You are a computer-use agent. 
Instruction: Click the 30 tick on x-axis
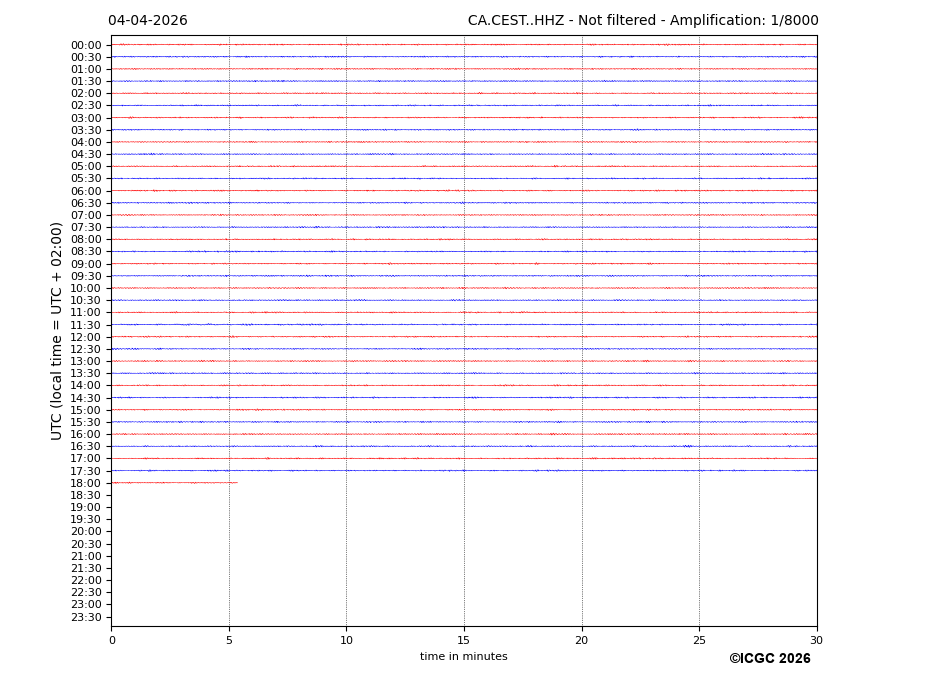point(816,641)
